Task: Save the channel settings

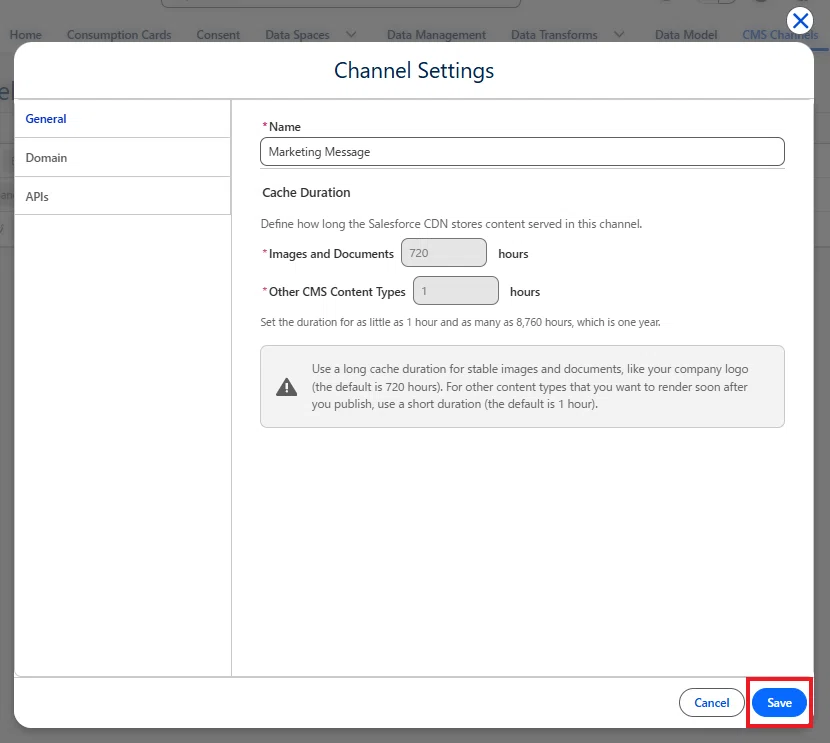Action: tap(779, 702)
